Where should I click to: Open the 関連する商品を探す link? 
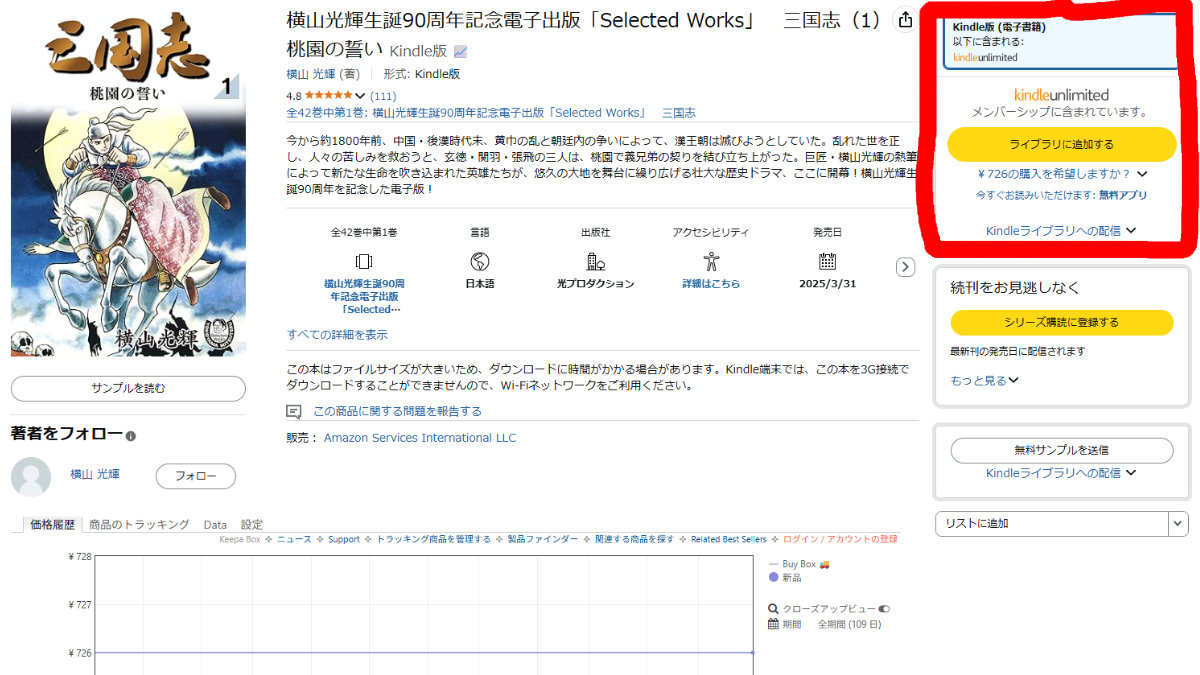634,539
